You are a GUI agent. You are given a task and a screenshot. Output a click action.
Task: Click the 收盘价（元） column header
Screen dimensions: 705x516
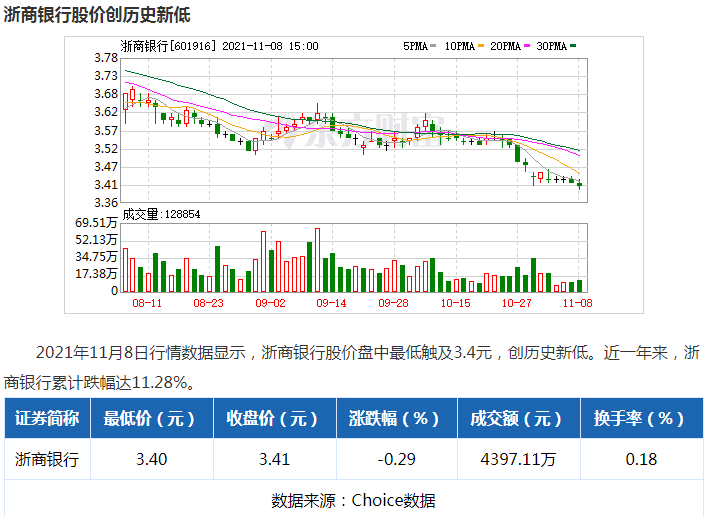coord(274,418)
